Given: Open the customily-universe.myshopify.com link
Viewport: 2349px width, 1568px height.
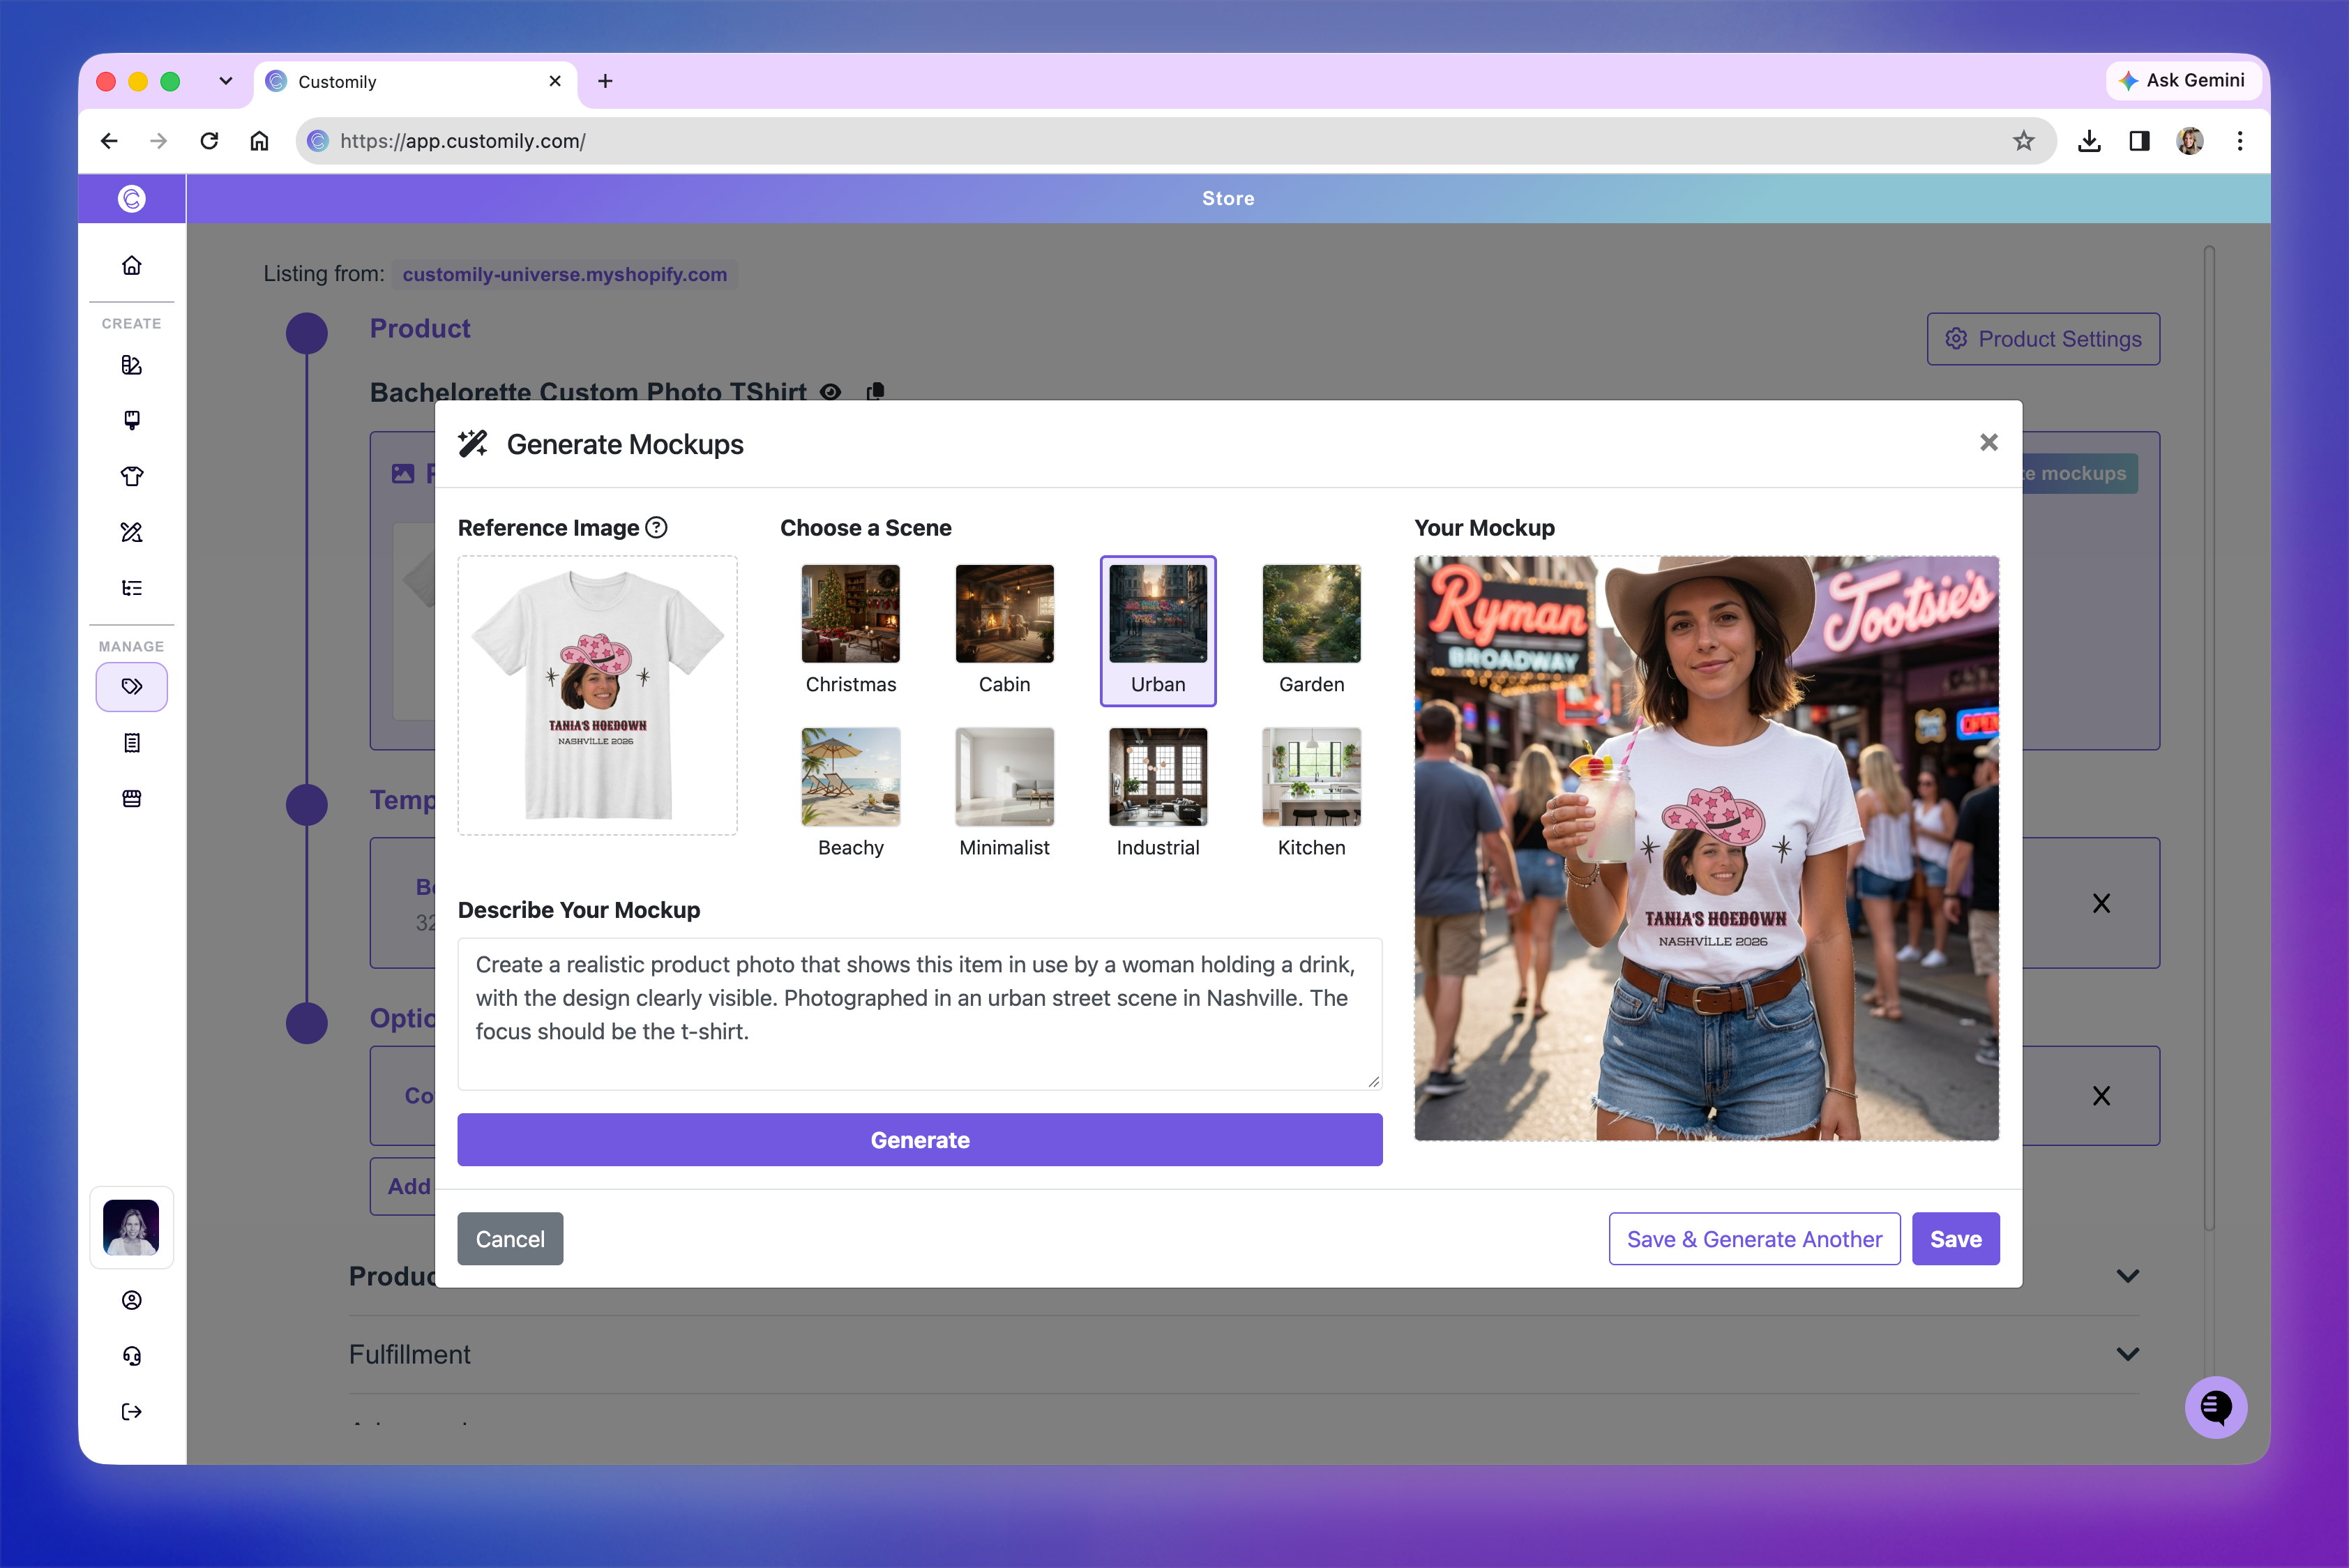Looking at the screenshot, I should [x=565, y=274].
